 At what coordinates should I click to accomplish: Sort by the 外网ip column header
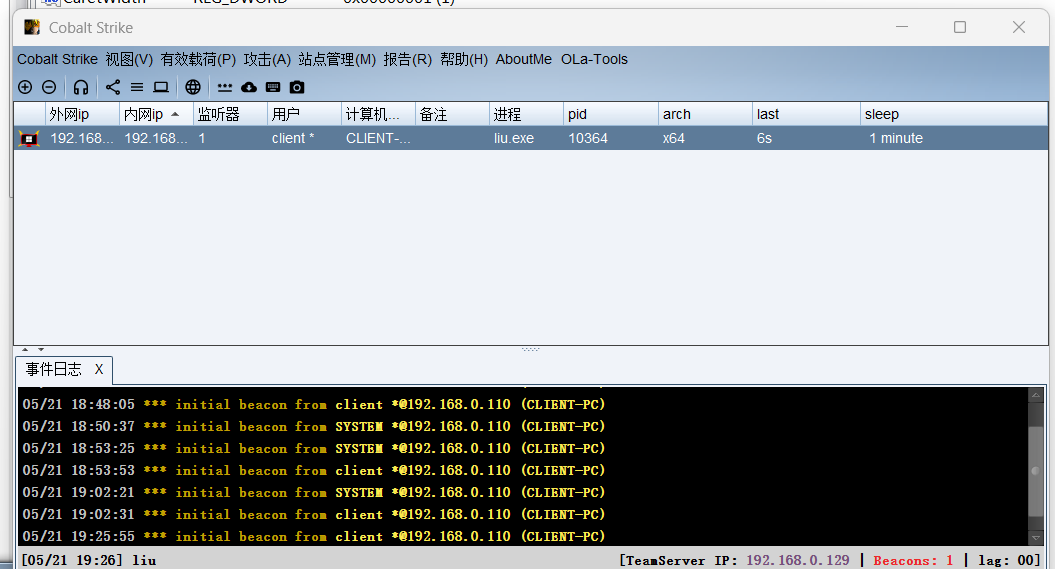coord(82,114)
